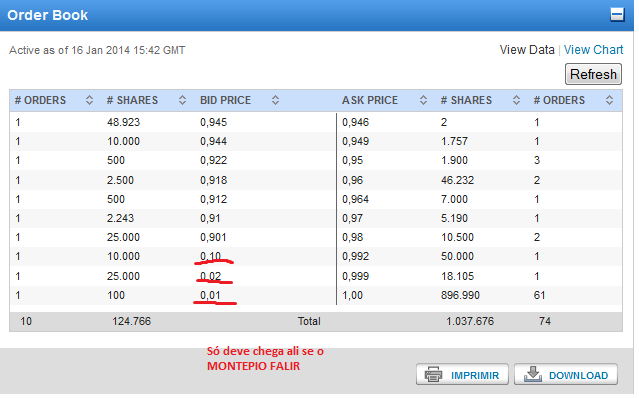639x398 pixels.
Task: Click the Order Book panel title
Action: [47, 15]
